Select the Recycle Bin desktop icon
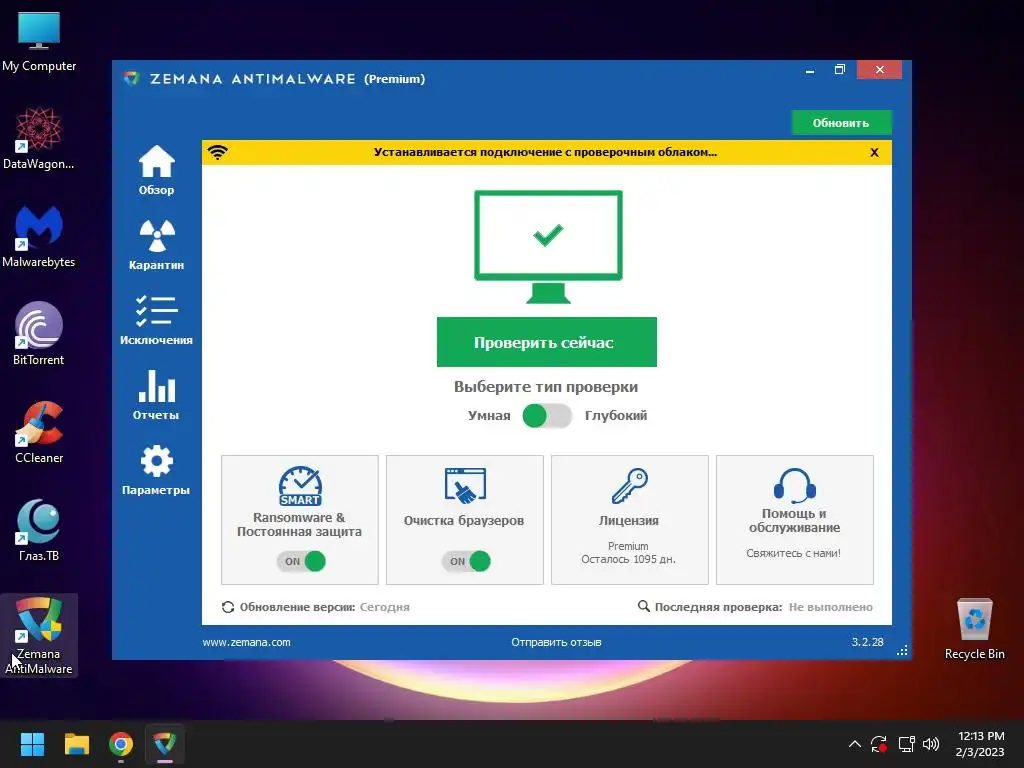This screenshot has width=1024, height=768. click(974, 630)
